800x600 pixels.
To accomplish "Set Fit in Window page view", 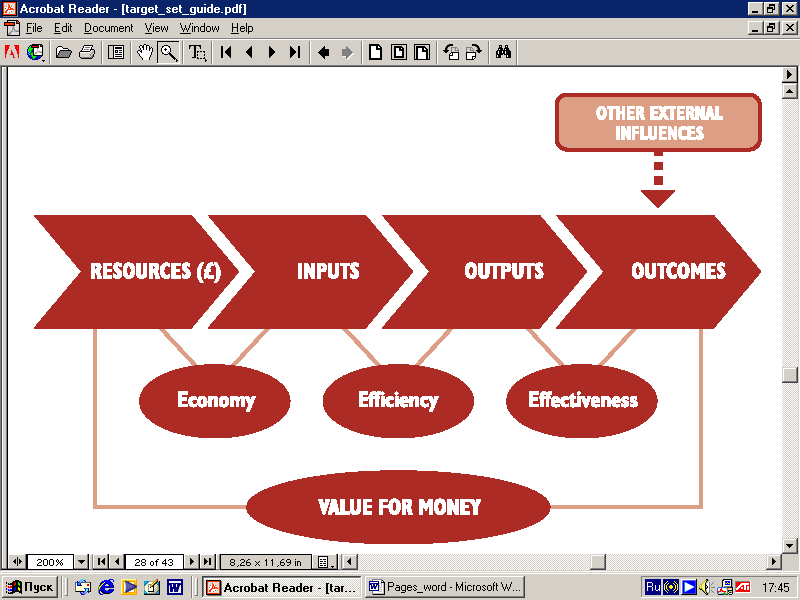I will pos(399,52).
